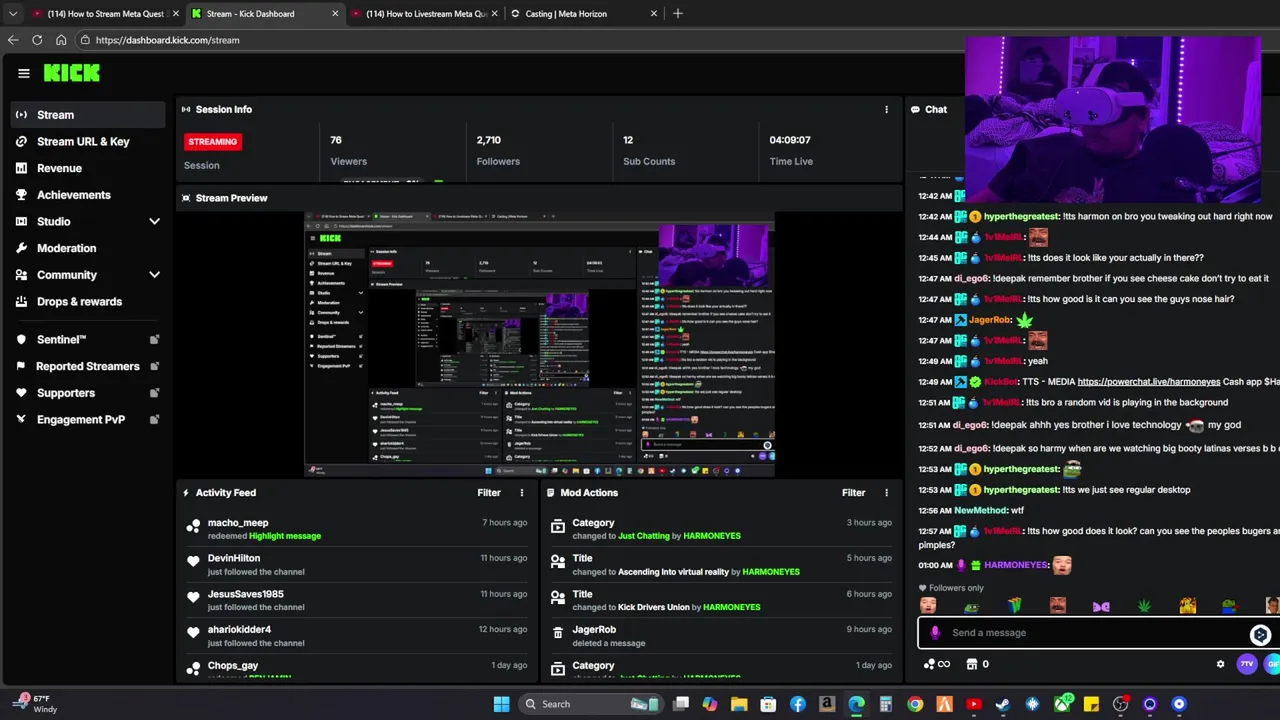Click ahariokidder4 follower entry

tap(239, 630)
